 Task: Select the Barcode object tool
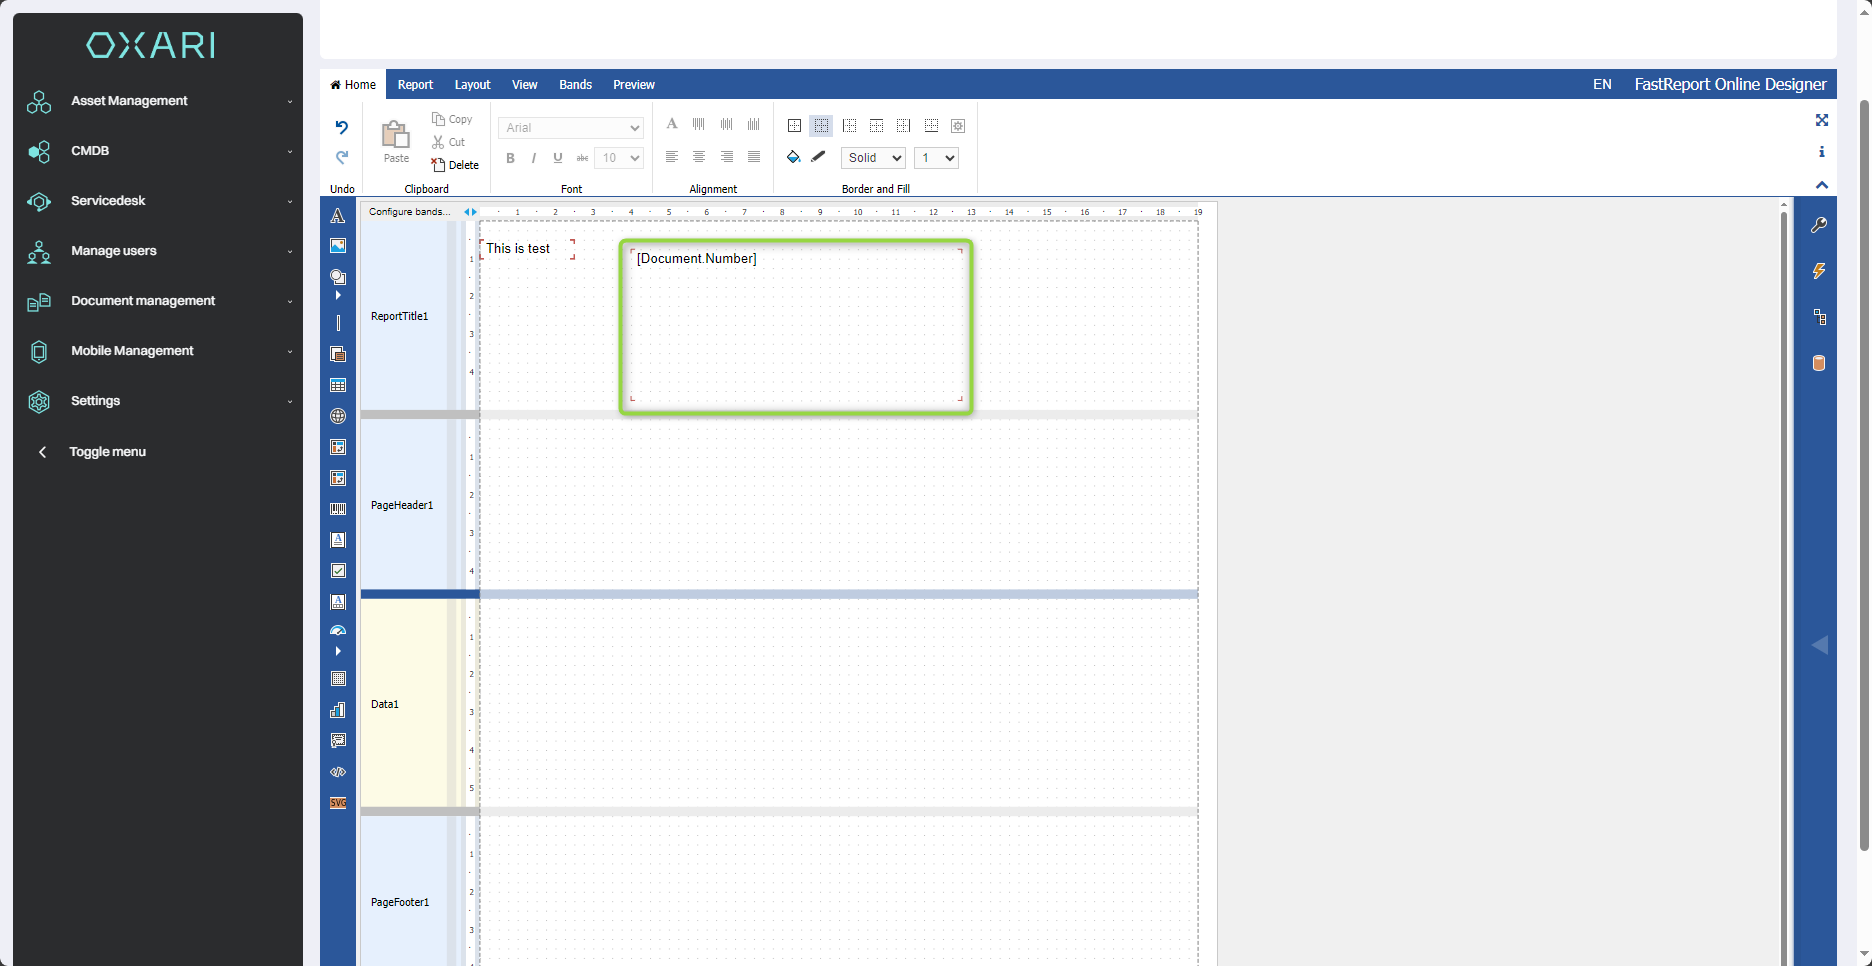point(338,509)
